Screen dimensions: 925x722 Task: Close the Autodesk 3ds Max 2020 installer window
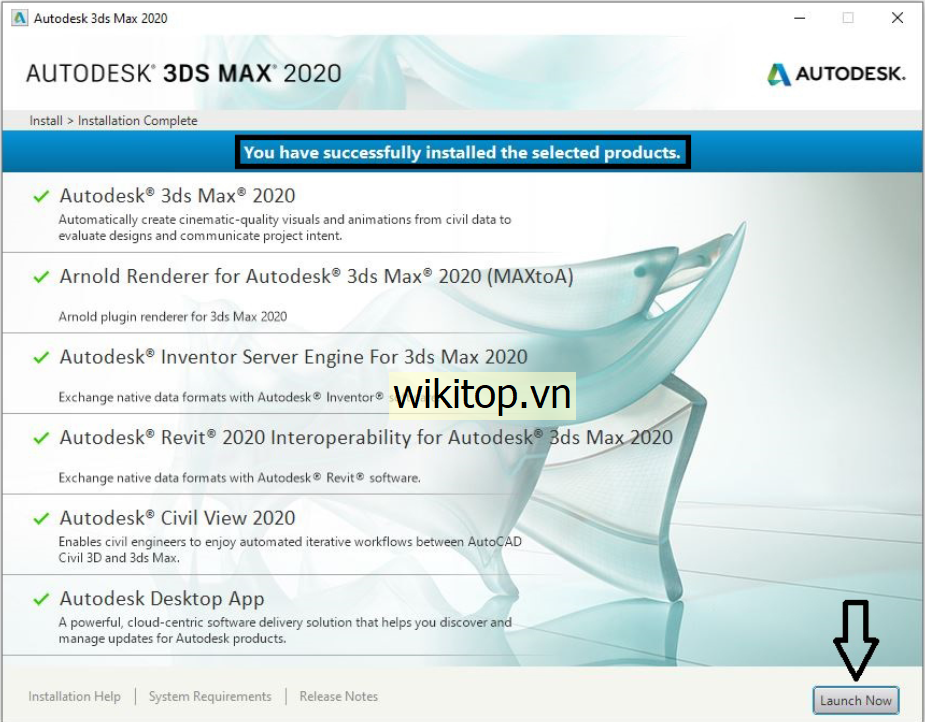[897, 18]
